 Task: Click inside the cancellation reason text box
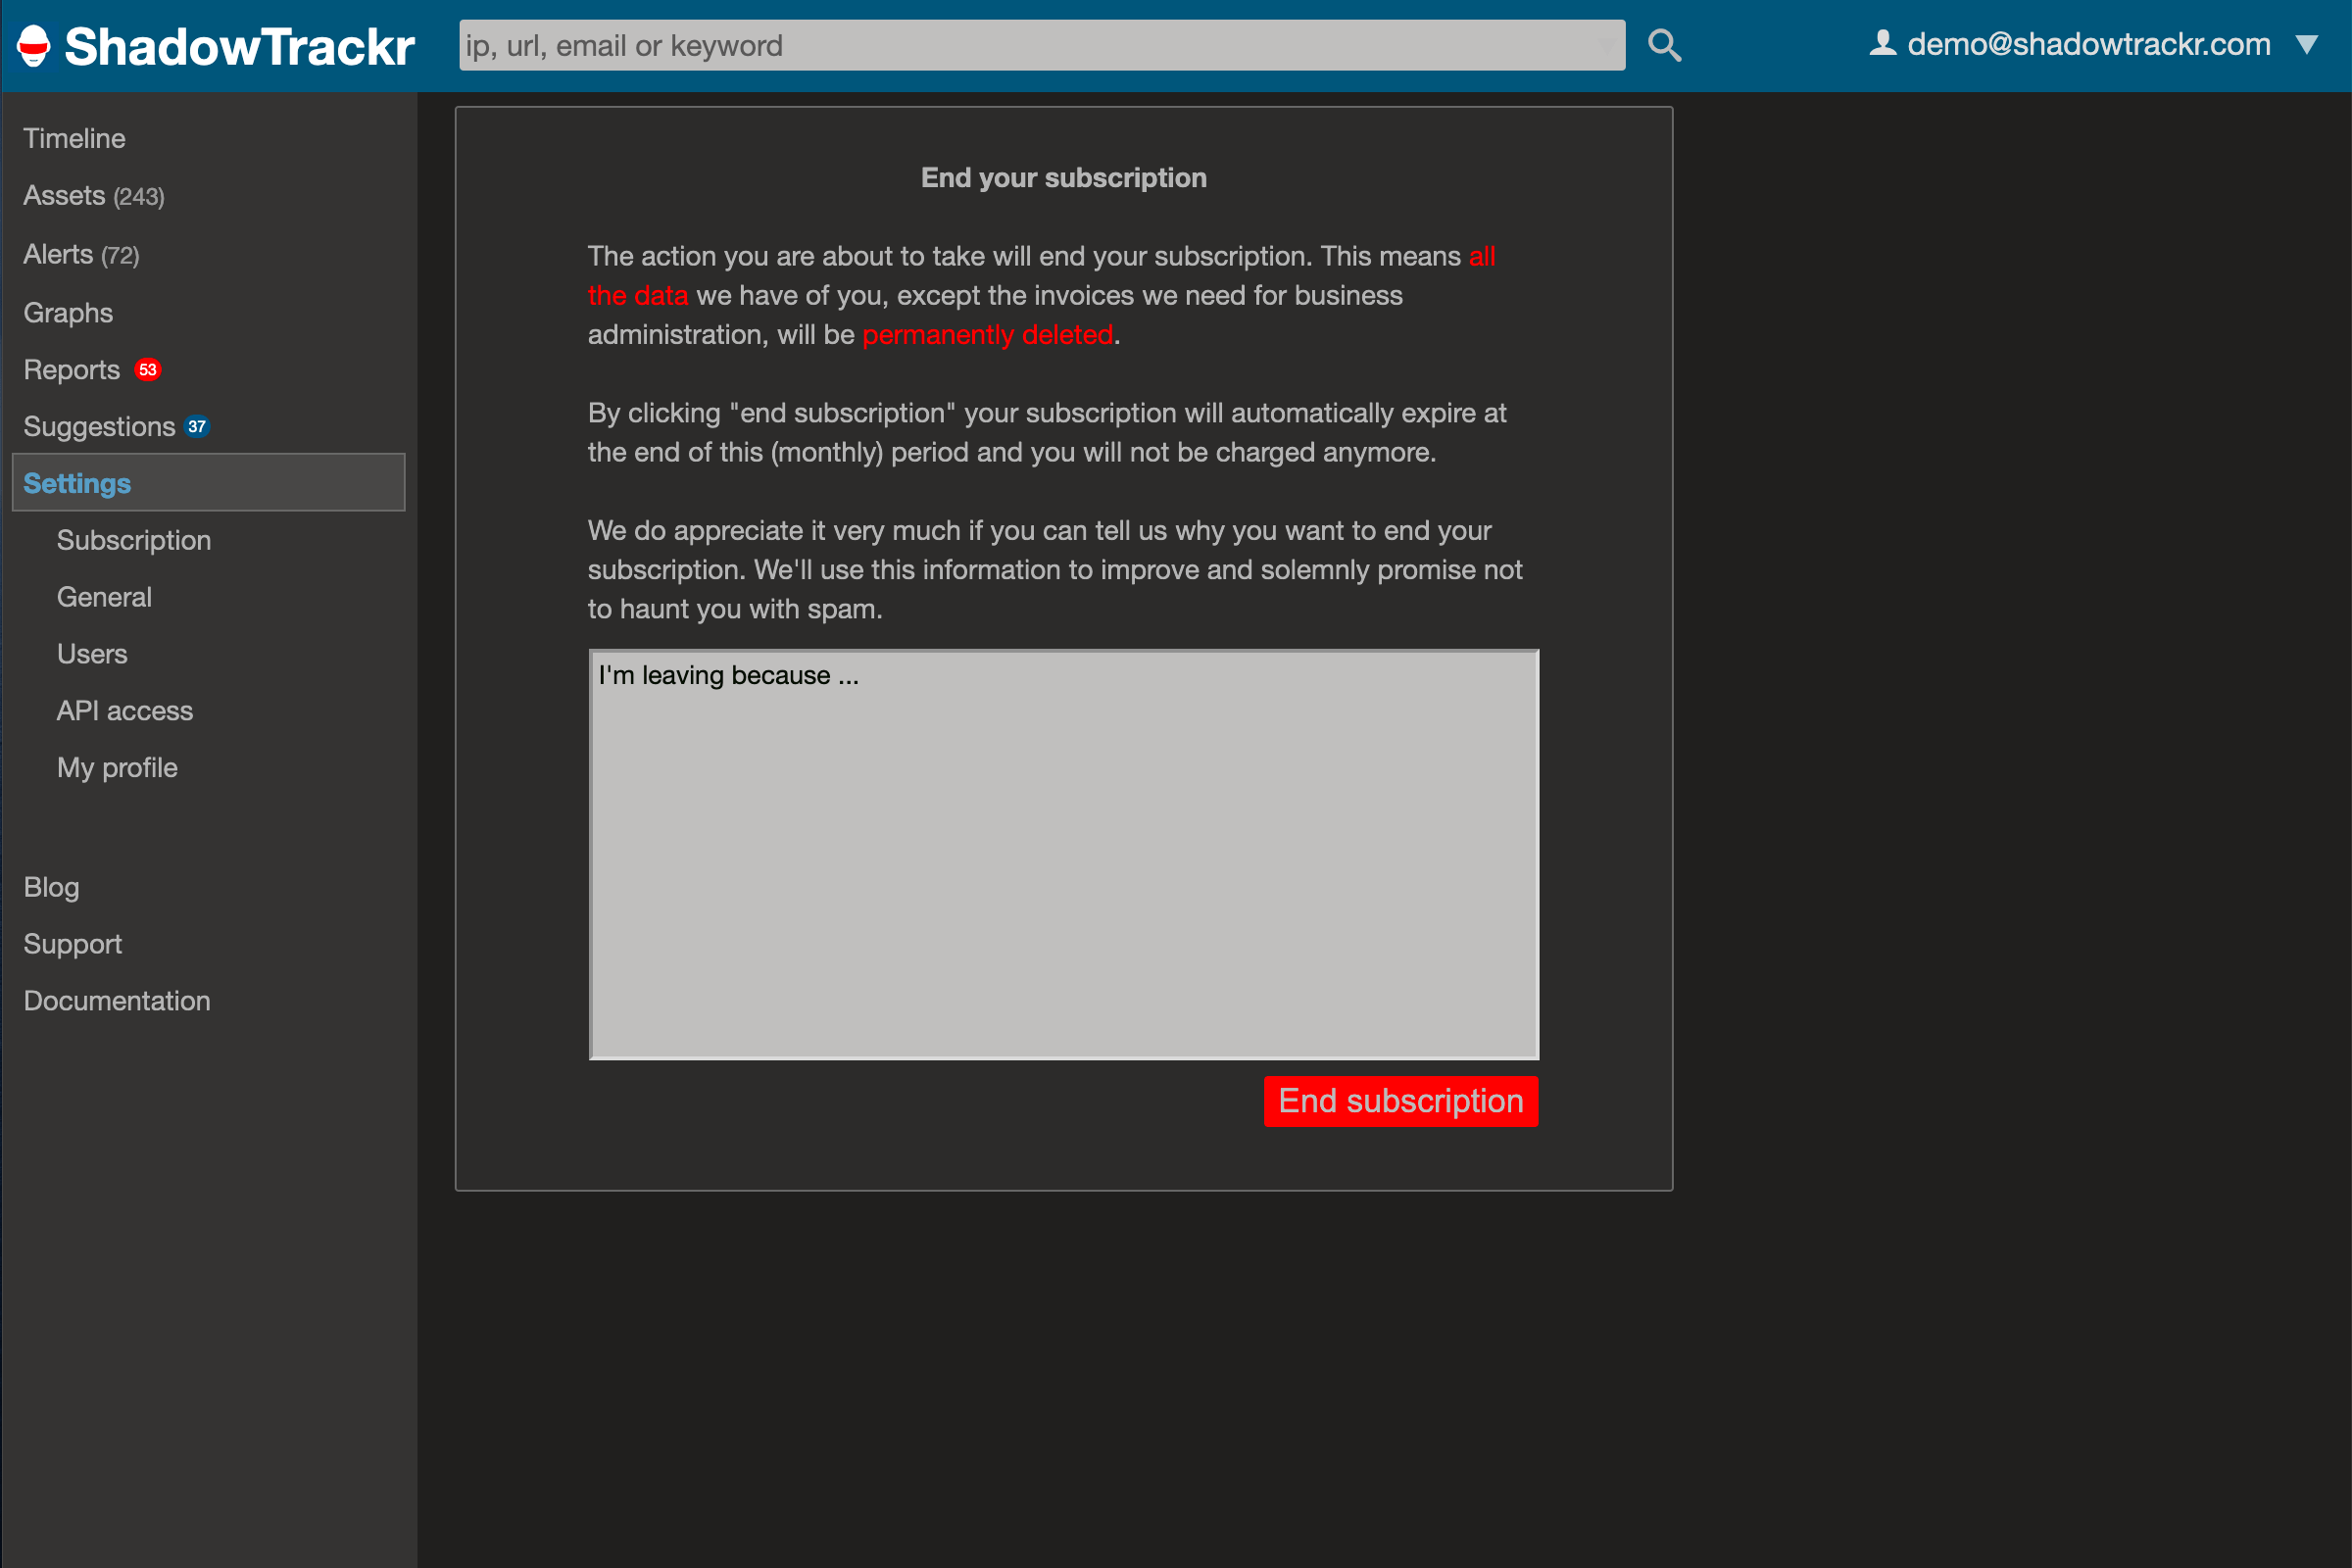1062,850
